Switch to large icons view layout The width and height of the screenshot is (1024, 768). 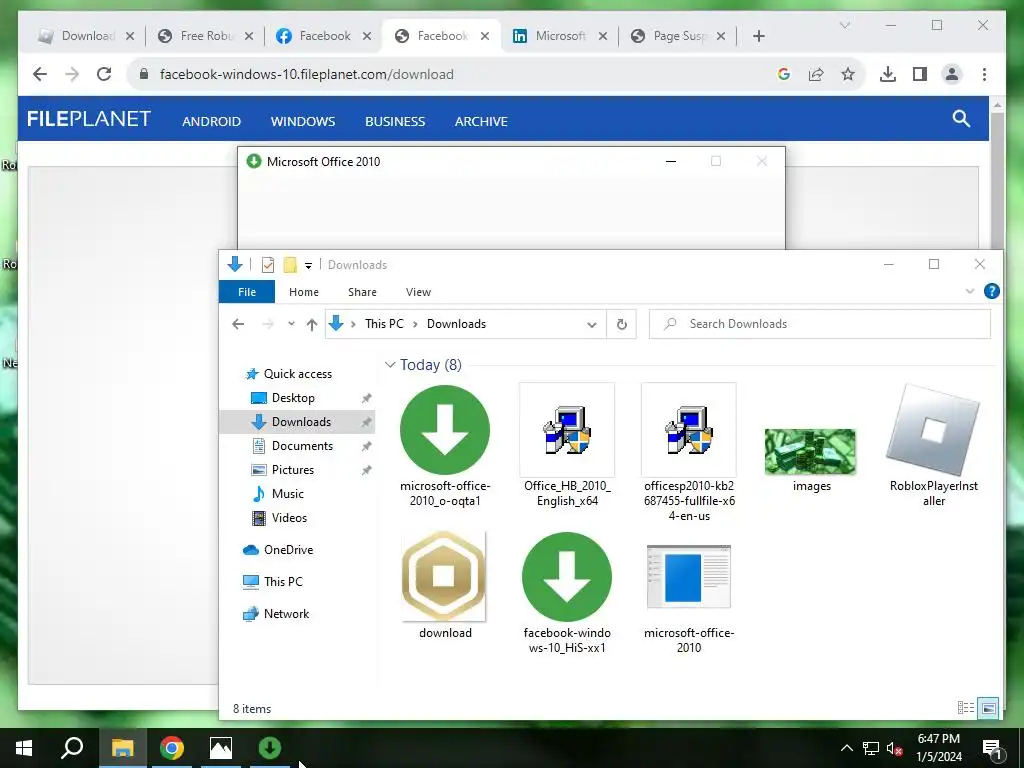tap(989, 707)
